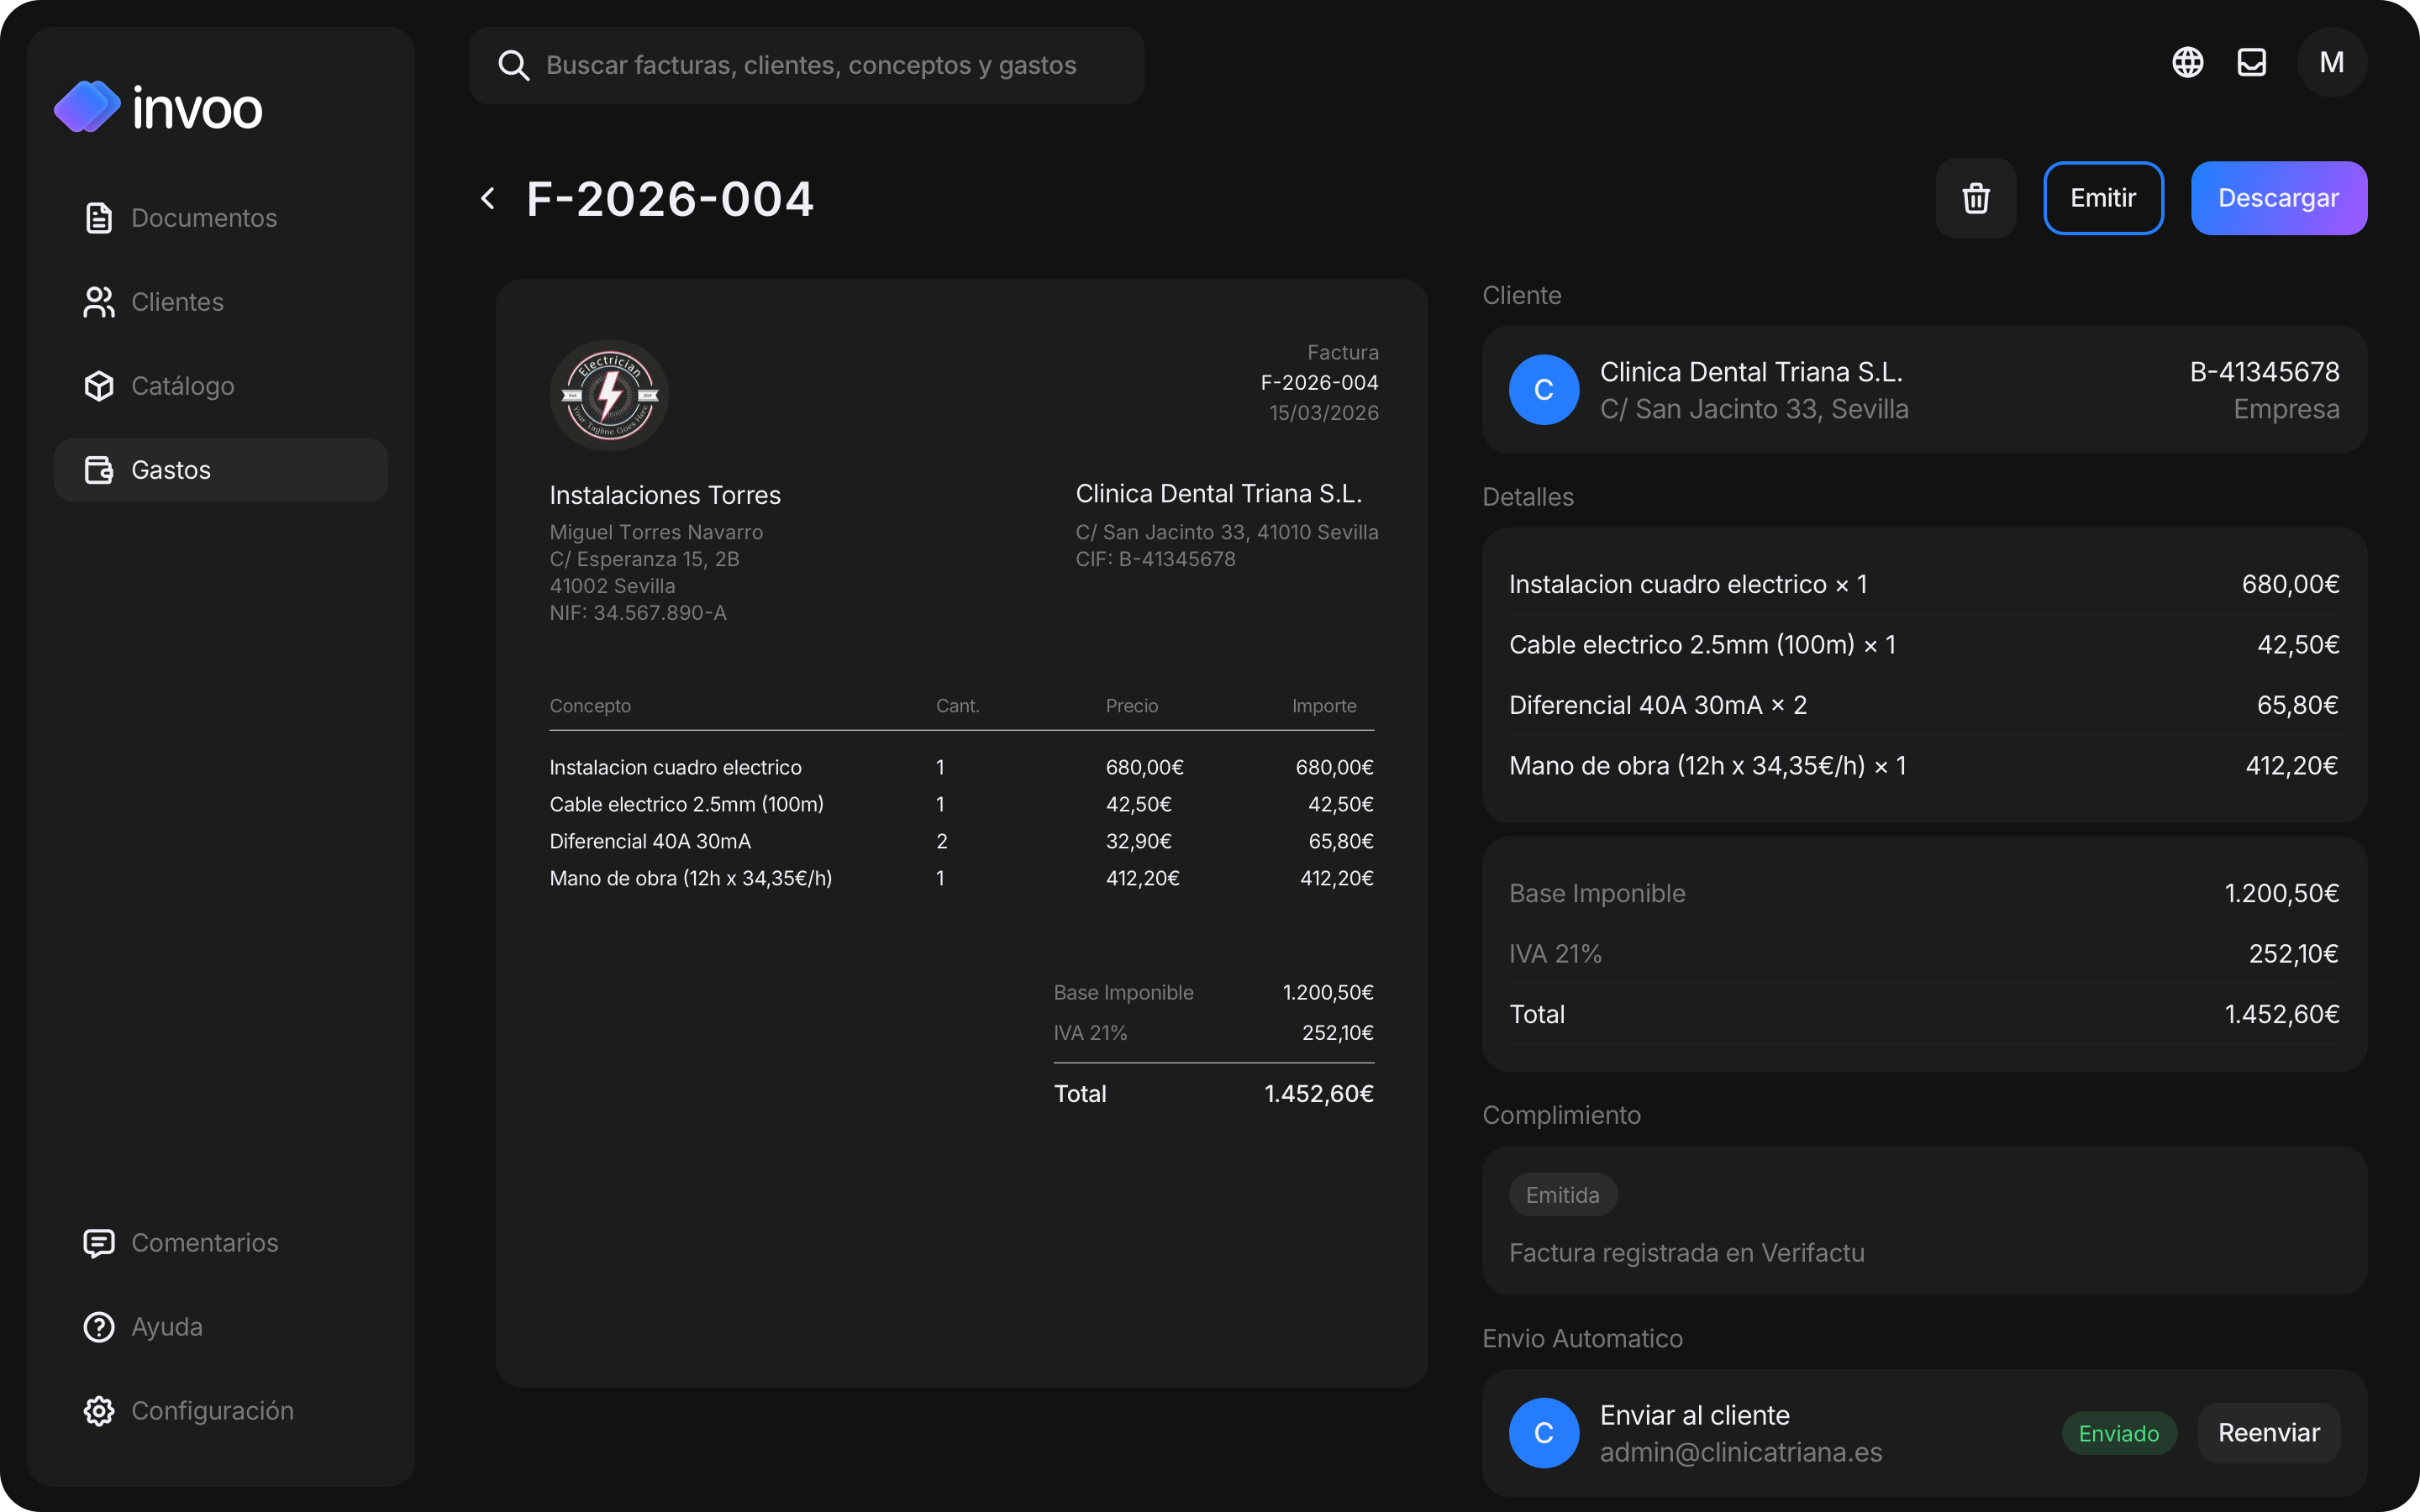
Task: Click the F-2026-004 page title
Action: point(670,199)
